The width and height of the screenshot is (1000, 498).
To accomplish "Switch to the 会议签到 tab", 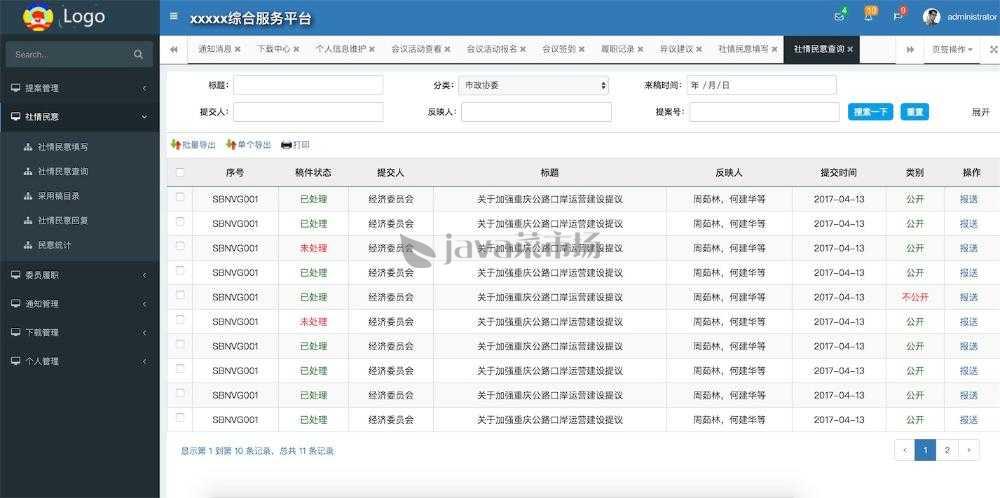I will pos(559,49).
